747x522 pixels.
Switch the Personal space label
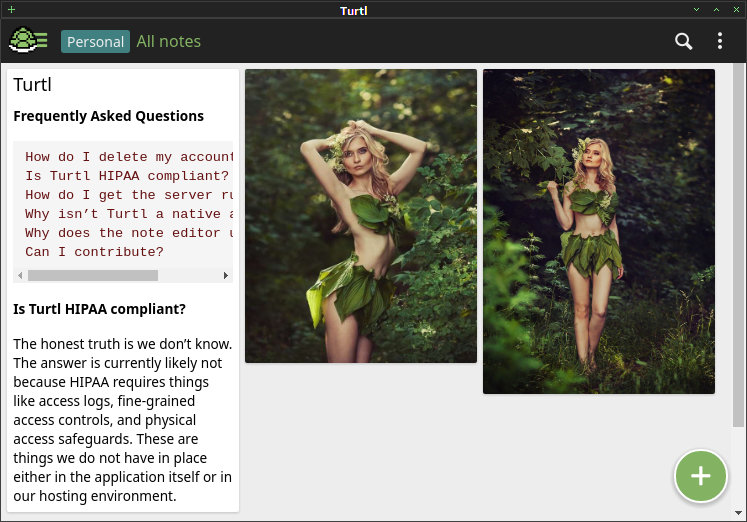click(x=95, y=41)
